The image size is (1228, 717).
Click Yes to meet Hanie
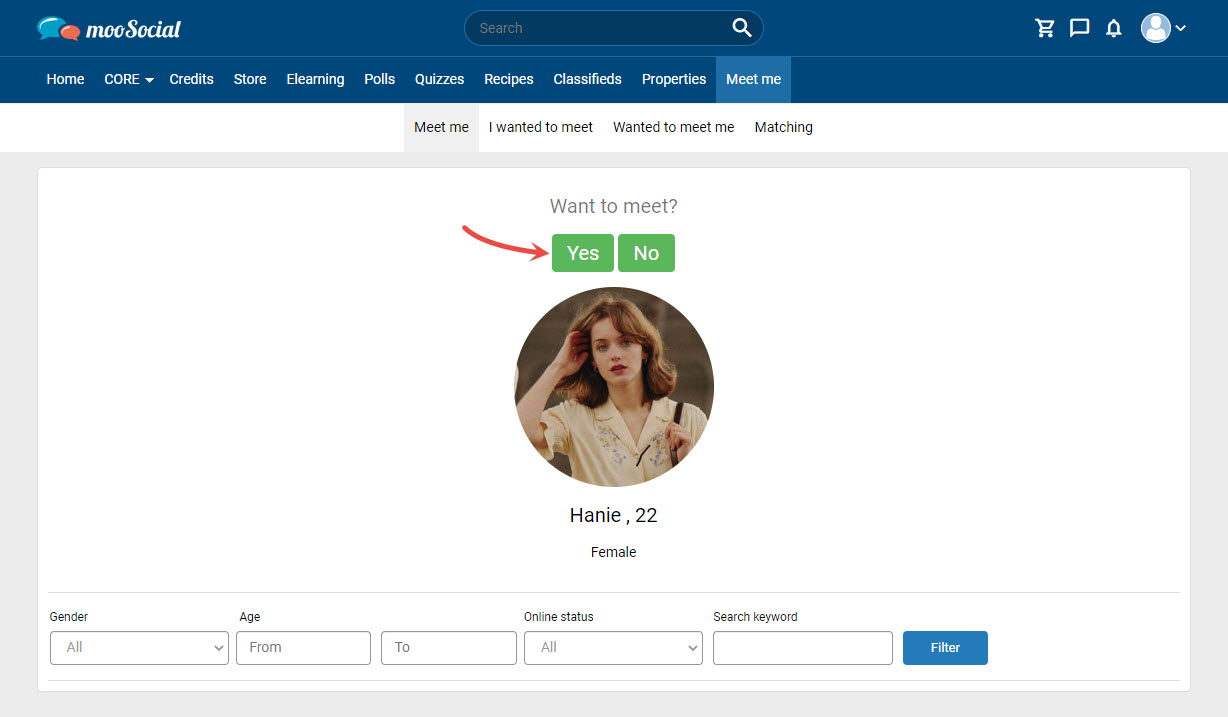click(x=583, y=253)
